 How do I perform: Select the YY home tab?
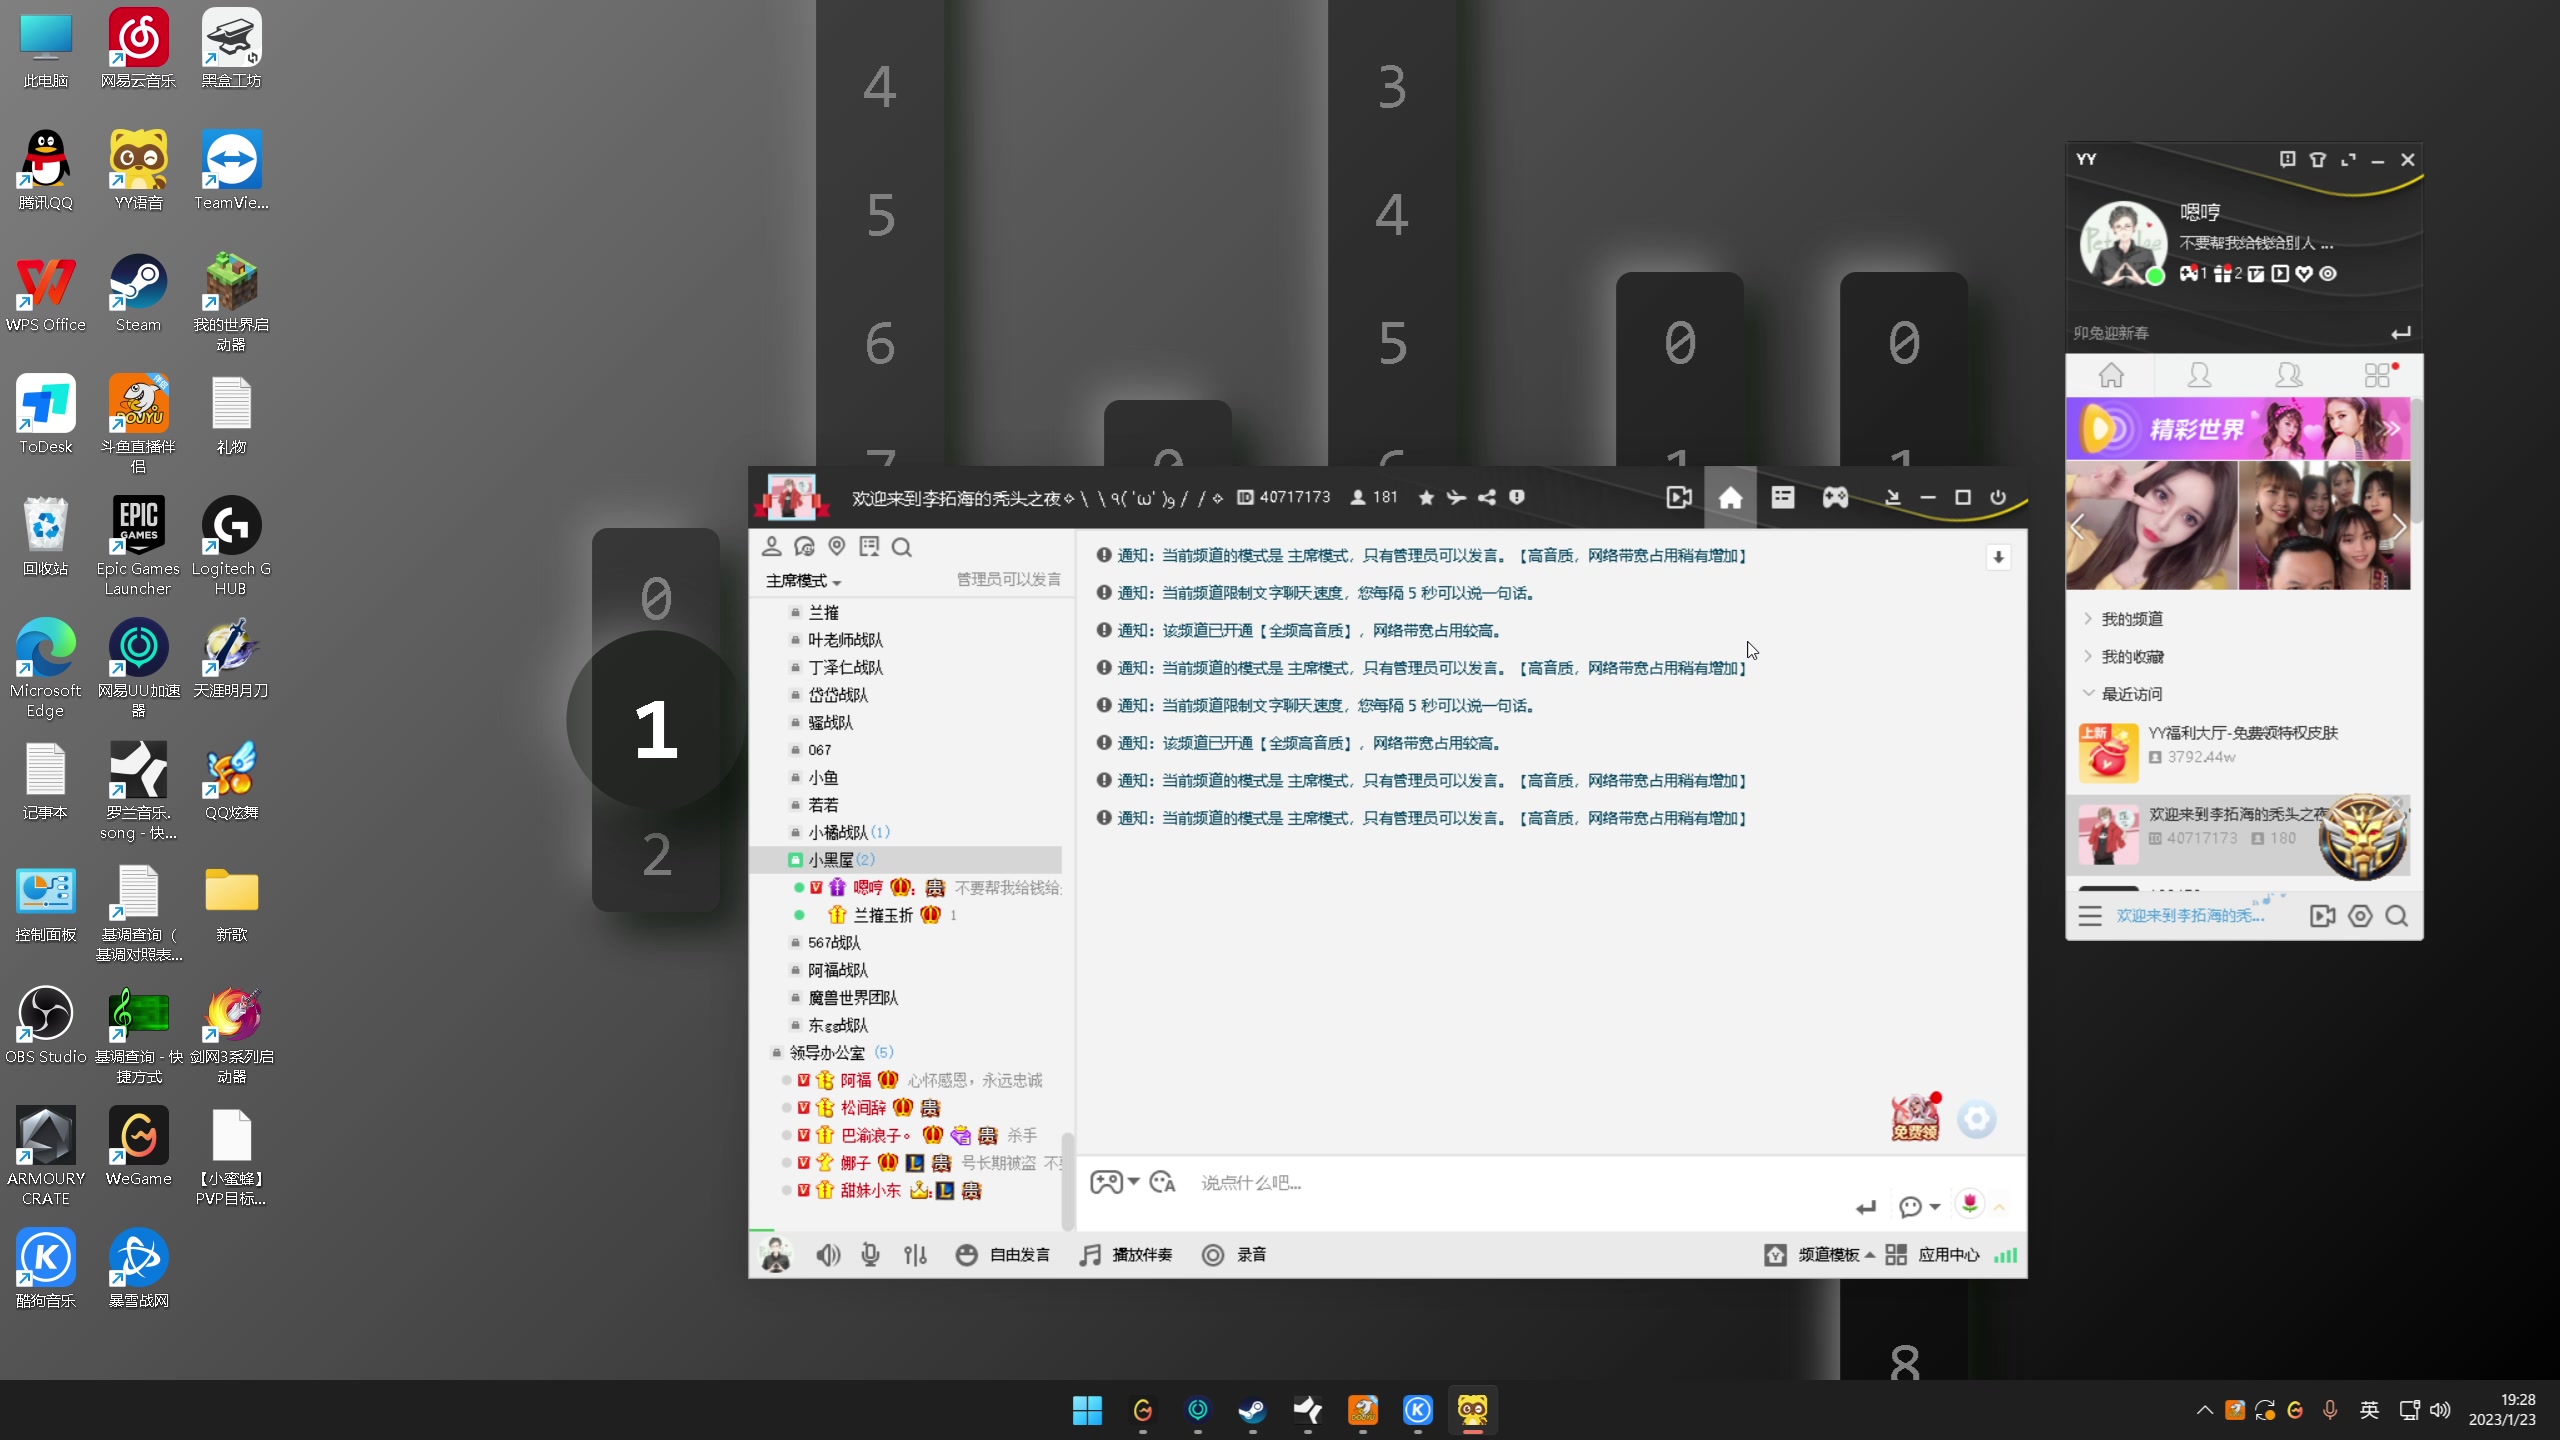click(x=2111, y=376)
